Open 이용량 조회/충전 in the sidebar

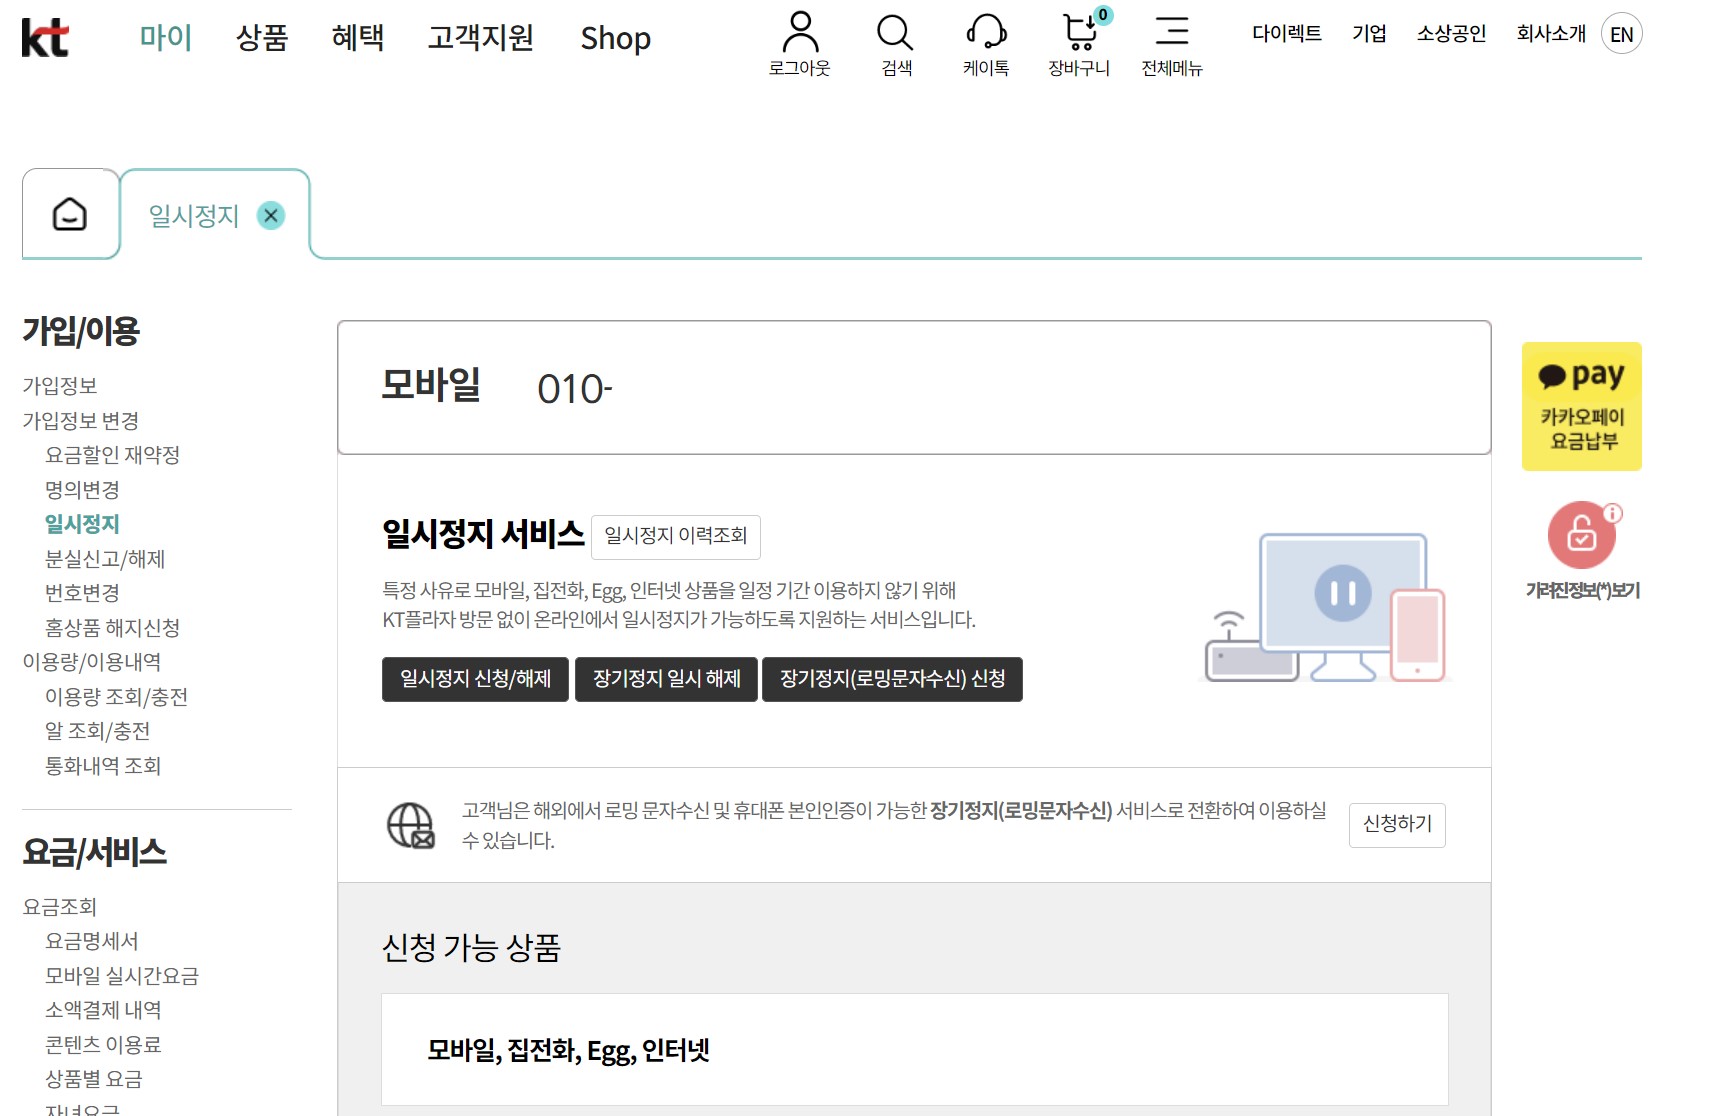coord(116,697)
